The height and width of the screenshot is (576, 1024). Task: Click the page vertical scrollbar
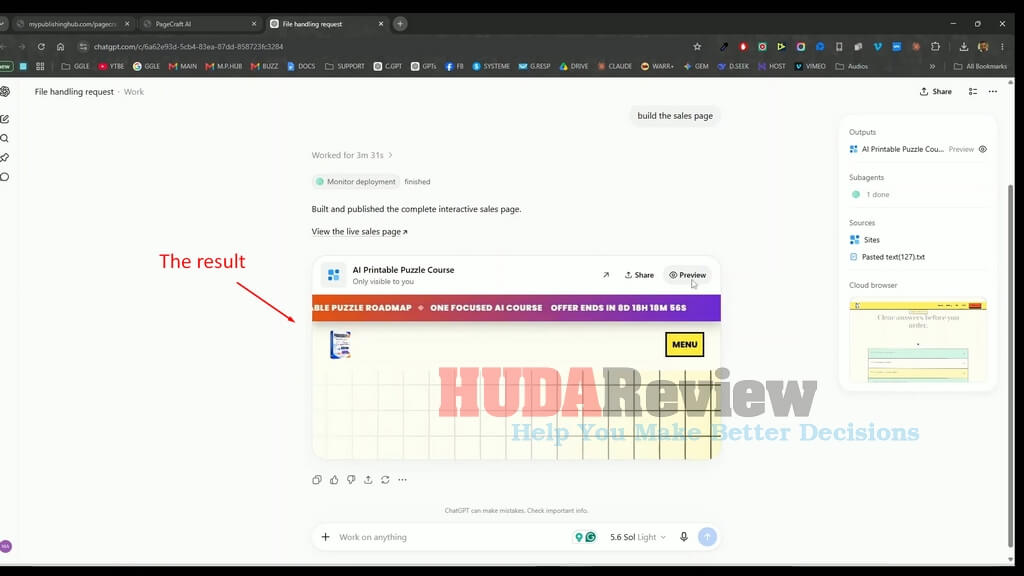[1012, 366]
